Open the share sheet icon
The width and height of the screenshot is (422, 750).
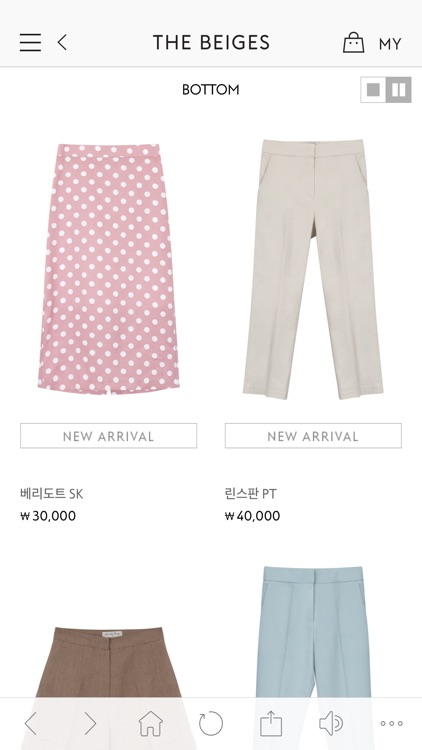click(271, 723)
